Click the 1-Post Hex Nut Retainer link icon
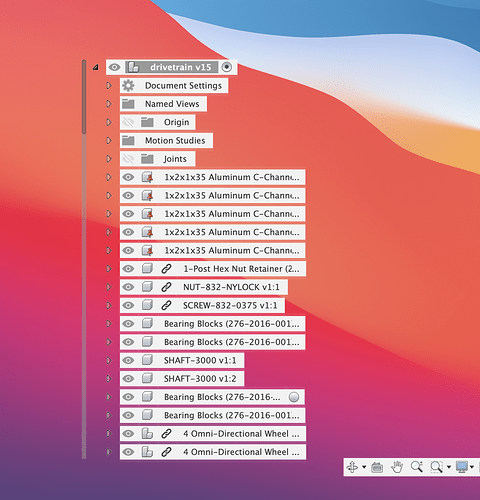This screenshot has height=500, width=480. click(x=166, y=269)
